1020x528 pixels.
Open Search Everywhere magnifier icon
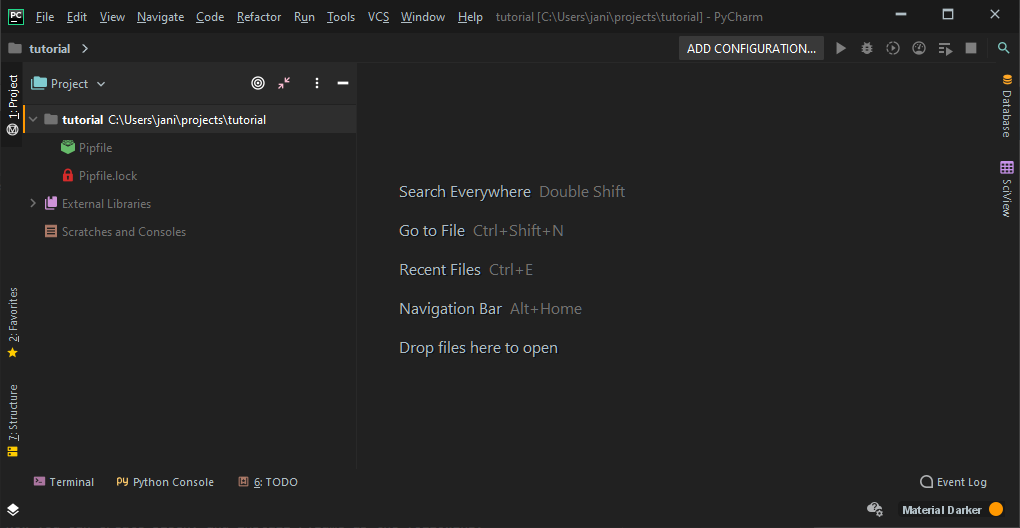coord(1004,48)
